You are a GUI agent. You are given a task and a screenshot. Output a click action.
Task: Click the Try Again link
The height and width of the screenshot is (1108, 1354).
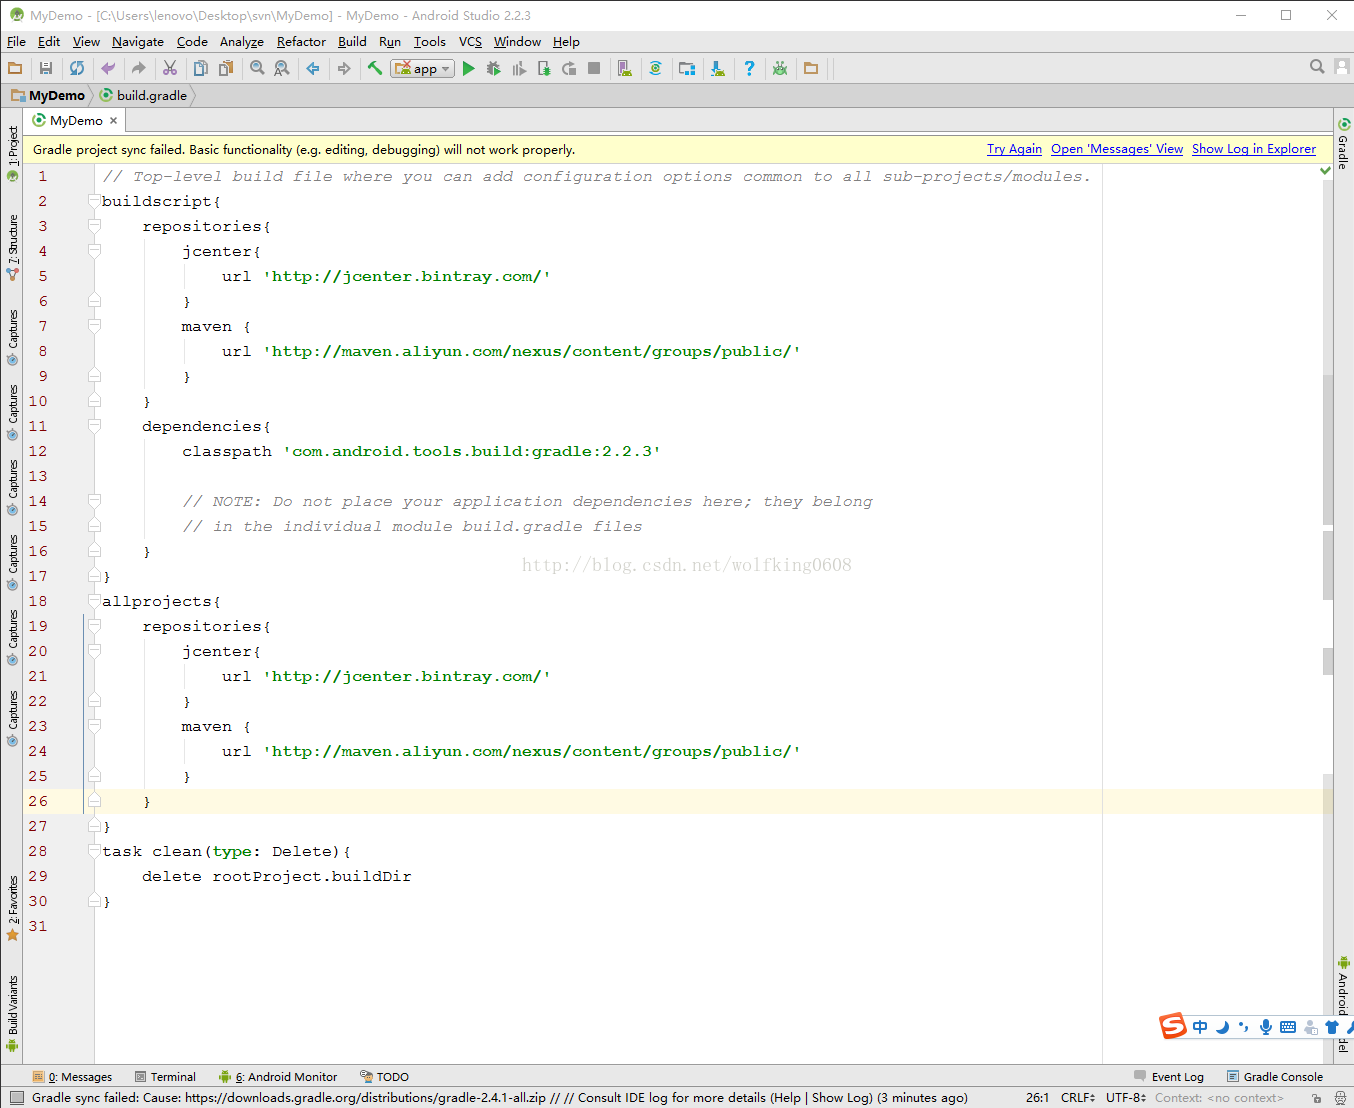(1014, 149)
